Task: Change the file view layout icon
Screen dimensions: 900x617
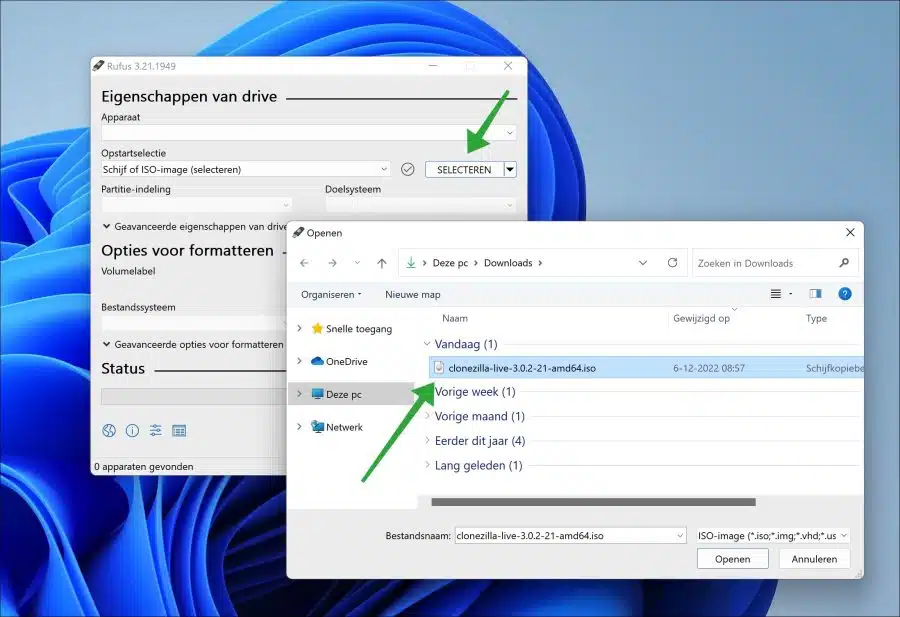Action: point(775,294)
